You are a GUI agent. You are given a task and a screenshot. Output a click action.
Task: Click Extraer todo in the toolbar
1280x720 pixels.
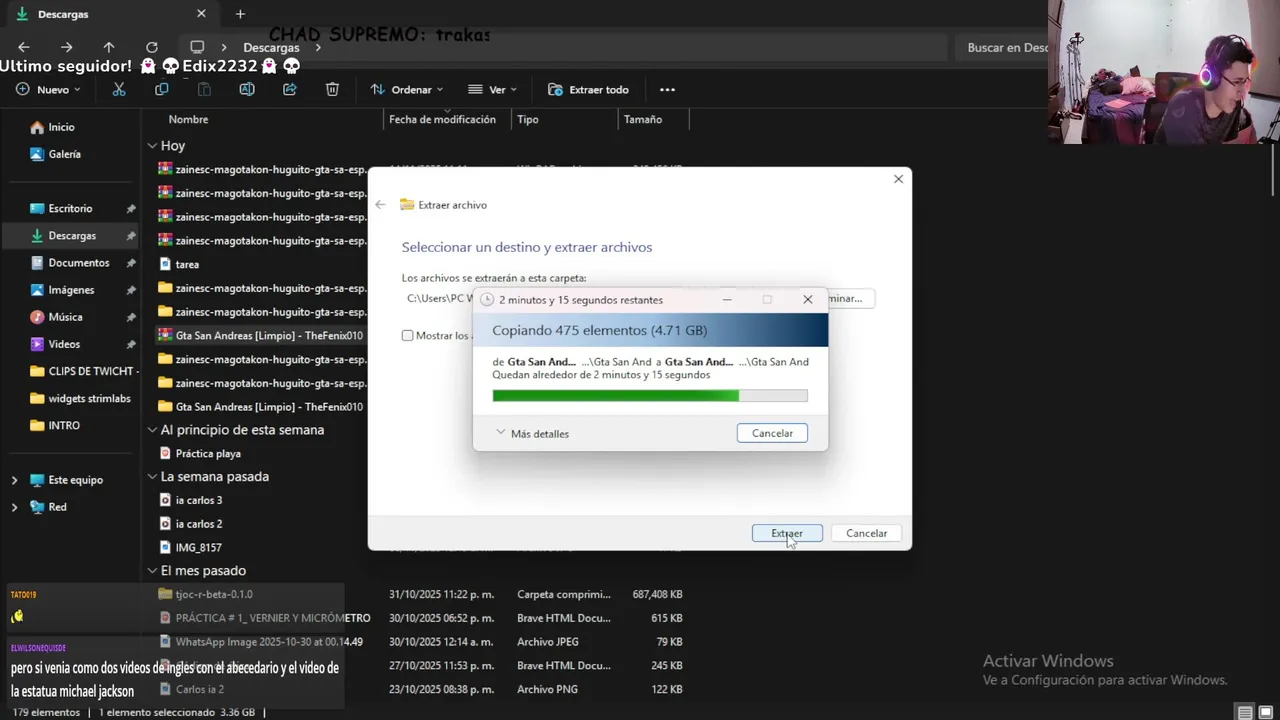coord(588,89)
